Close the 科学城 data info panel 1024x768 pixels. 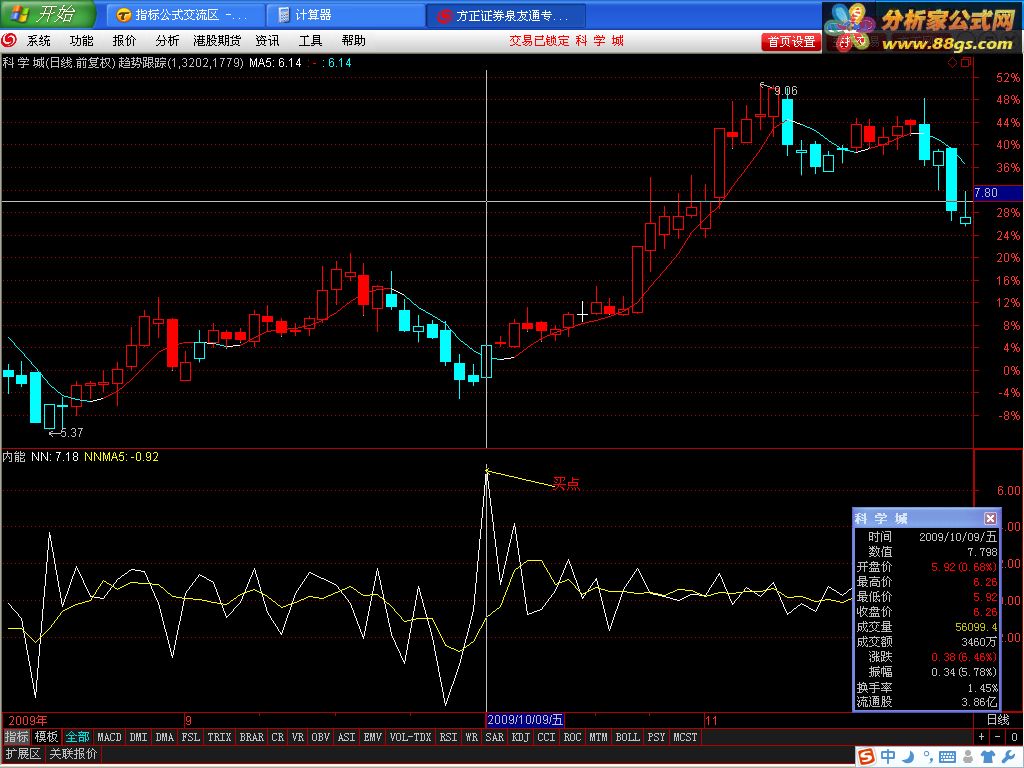point(990,518)
